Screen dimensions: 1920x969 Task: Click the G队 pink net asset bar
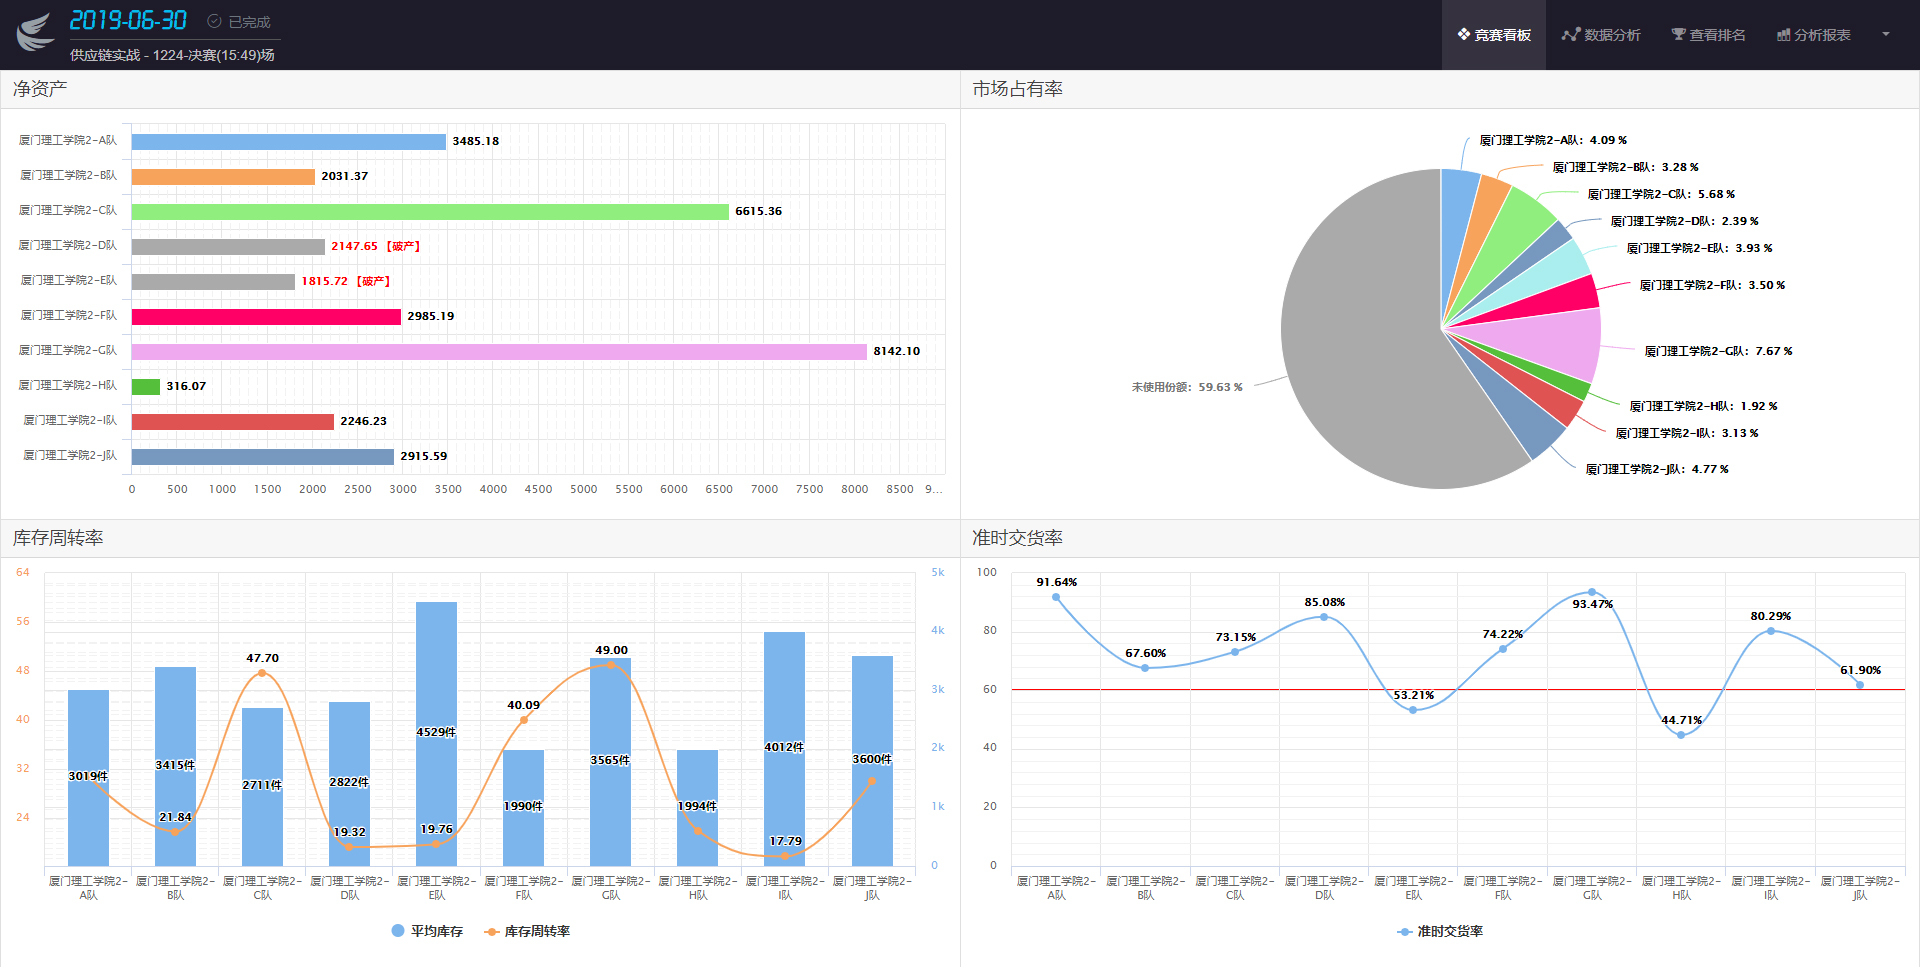tap(499, 352)
